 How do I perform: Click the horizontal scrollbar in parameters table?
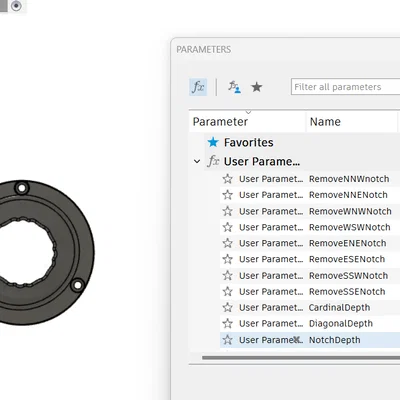pos(301,358)
